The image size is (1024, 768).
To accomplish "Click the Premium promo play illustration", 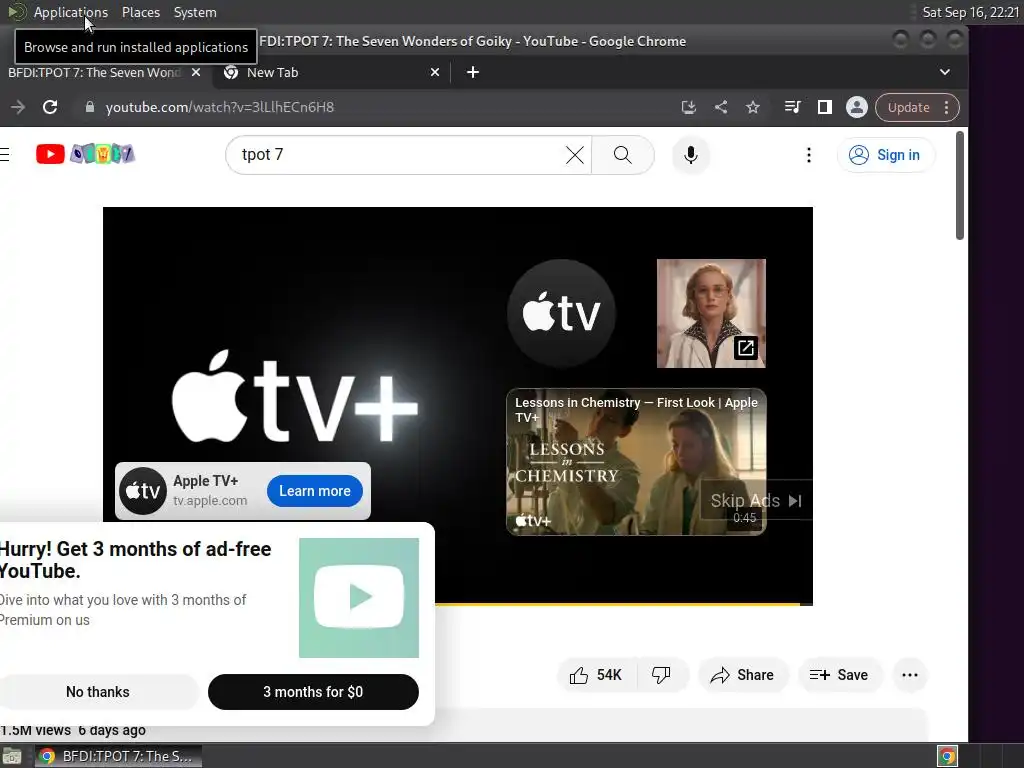I will coord(359,598).
